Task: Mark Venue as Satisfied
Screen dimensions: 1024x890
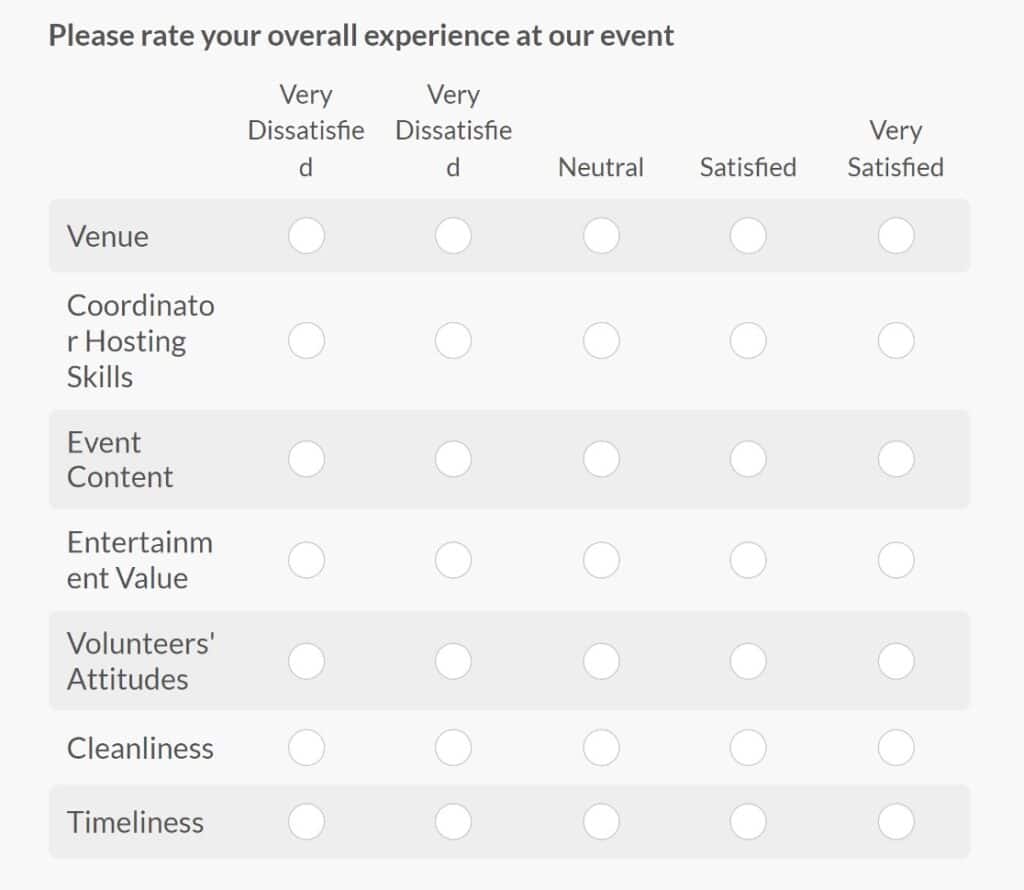Action: click(x=748, y=236)
